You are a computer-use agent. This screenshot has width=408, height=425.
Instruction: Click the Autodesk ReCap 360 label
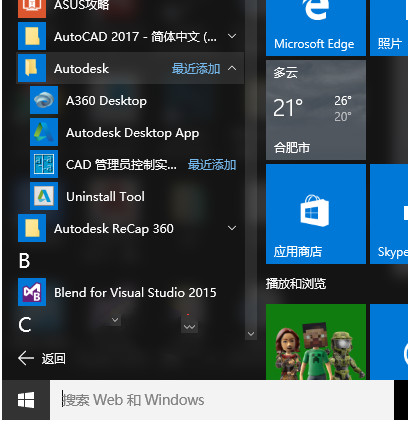pyautogui.click(x=114, y=229)
